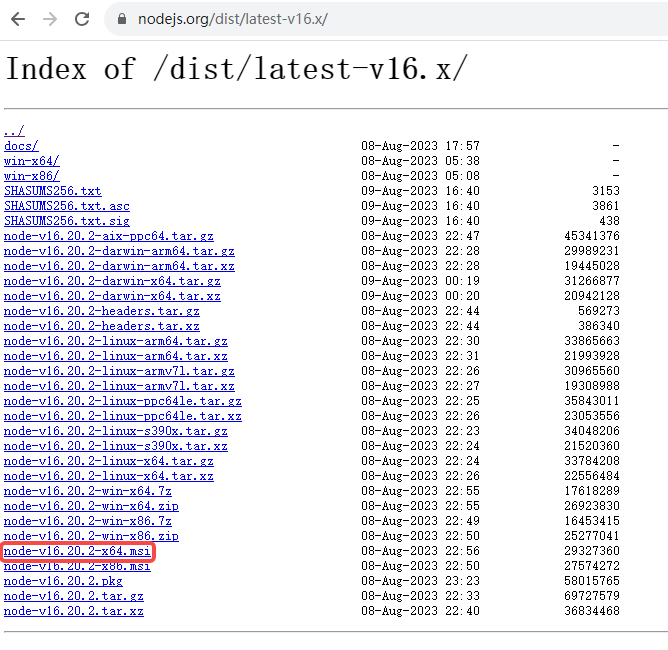Download node-v16.20.2-win-x86.zip
The height and width of the screenshot is (650, 668).
tap(91, 536)
